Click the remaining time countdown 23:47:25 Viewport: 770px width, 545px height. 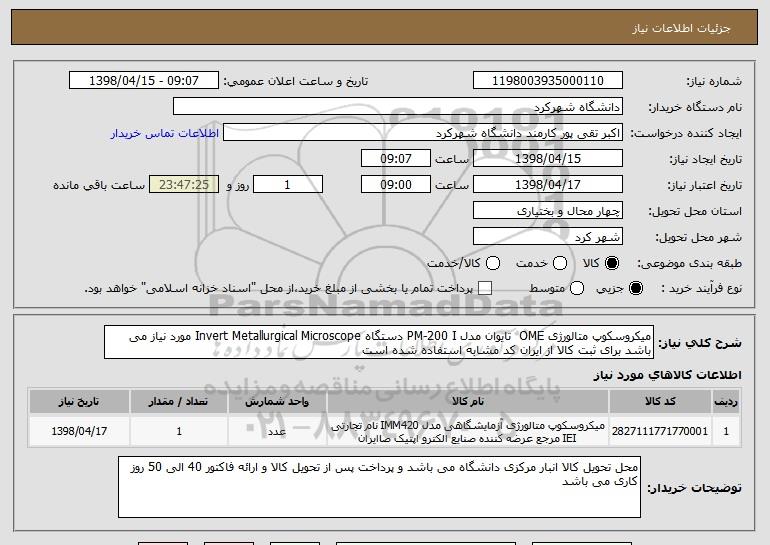tap(184, 185)
